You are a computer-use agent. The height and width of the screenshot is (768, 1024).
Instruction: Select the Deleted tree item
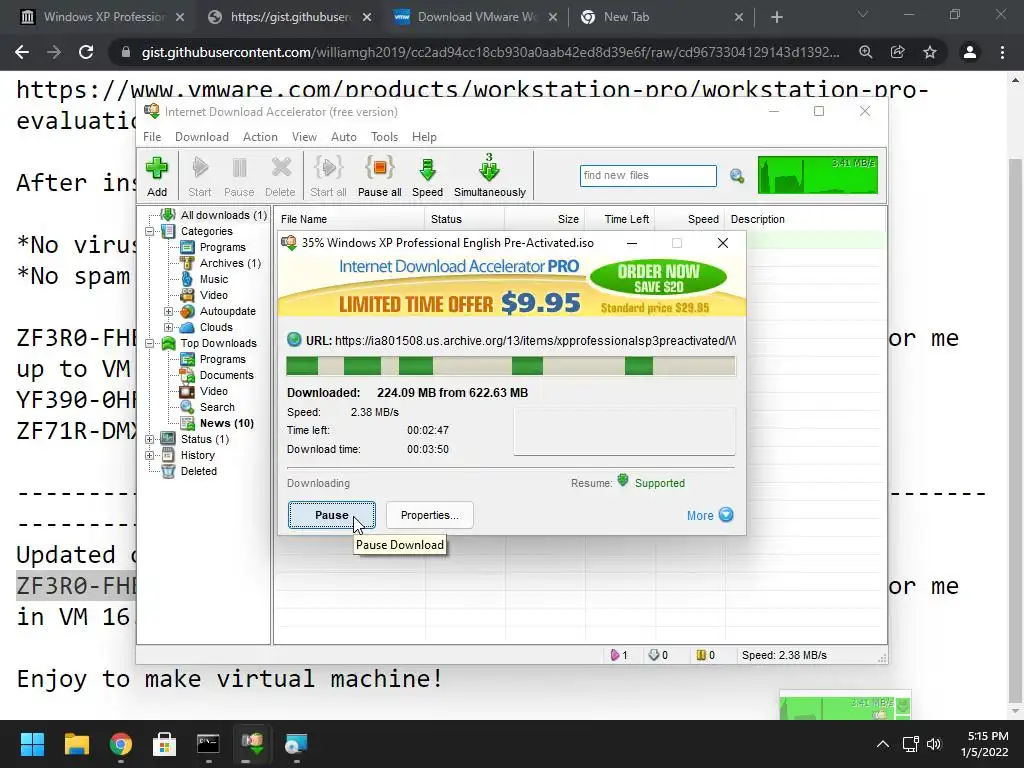[x=199, y=471]
